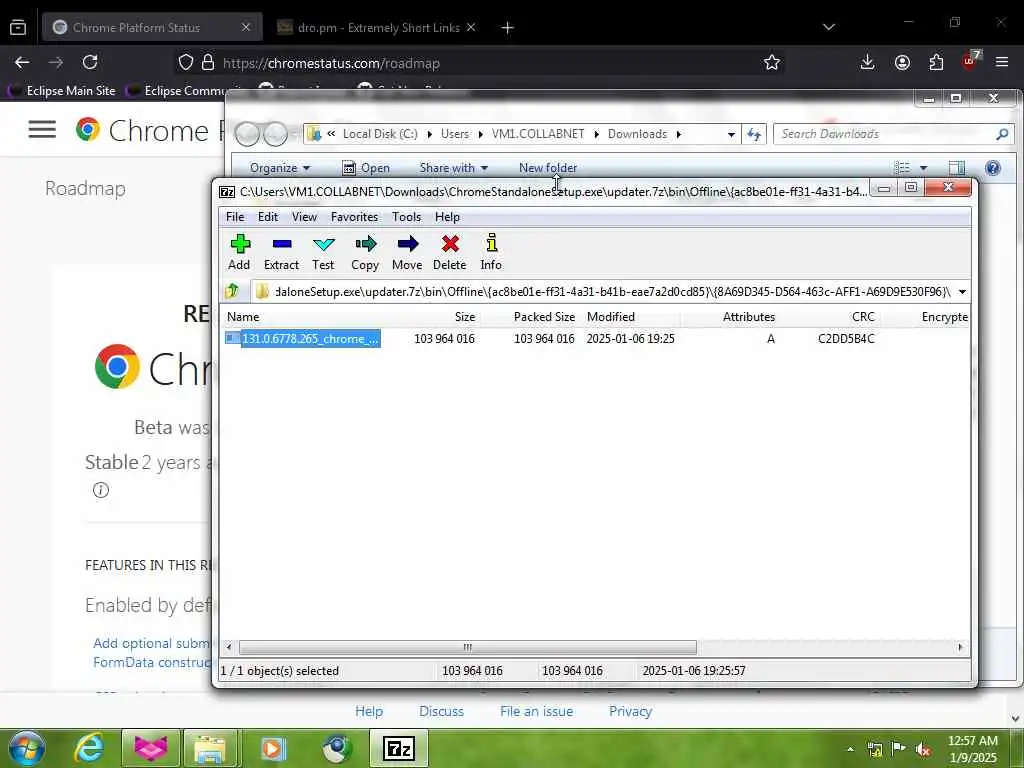Click the Search Downloads field in Explorer

885,134
